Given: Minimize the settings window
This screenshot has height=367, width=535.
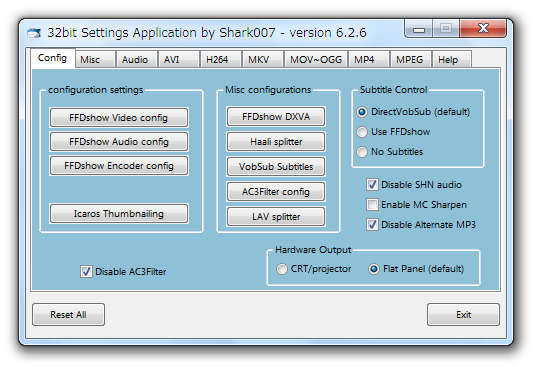Looking at the screenshot, I should click(419, 29).
